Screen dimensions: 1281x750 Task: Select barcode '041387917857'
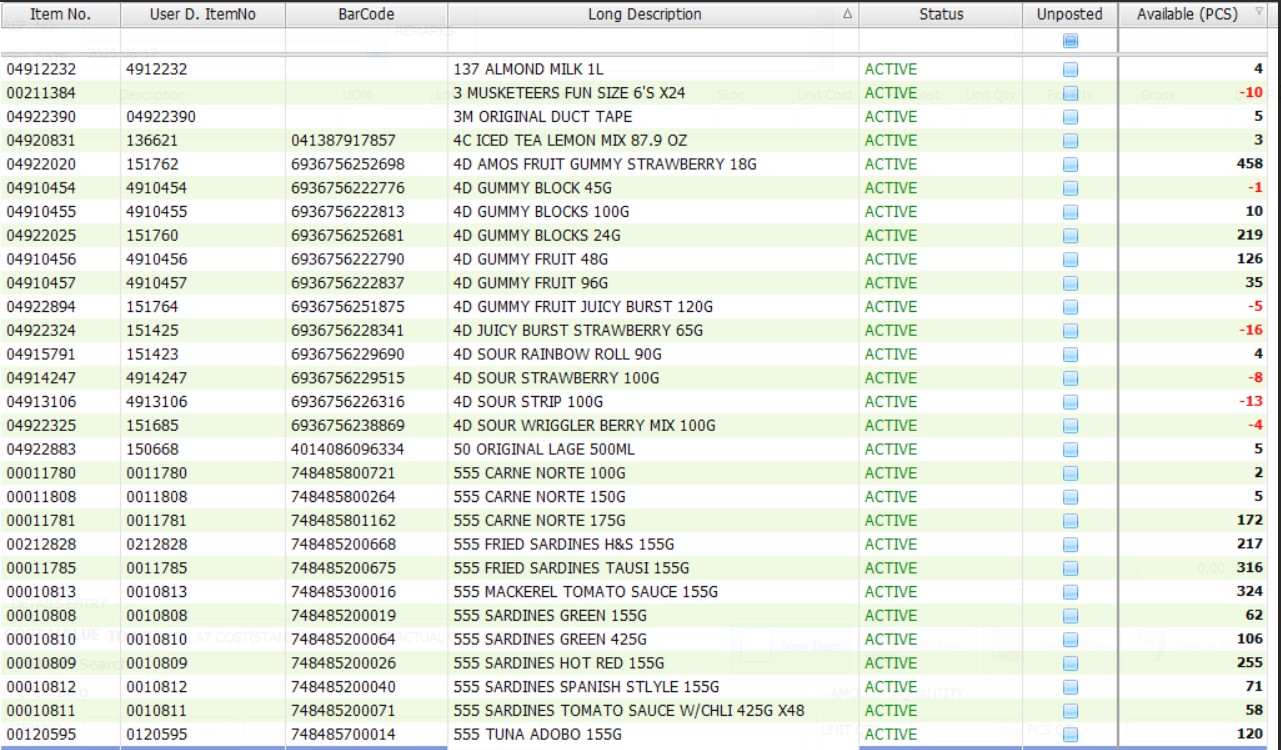343,140
